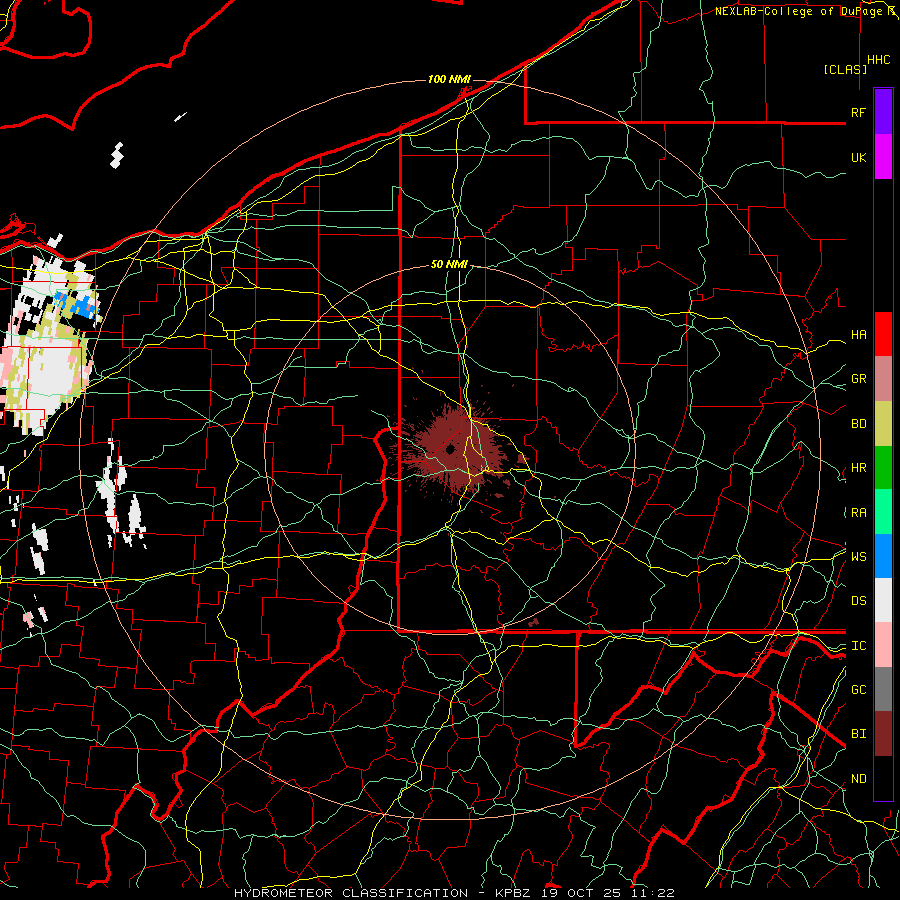
Task: Click the RA legend label
Action: pyautogui.click(x=858, y=513)
